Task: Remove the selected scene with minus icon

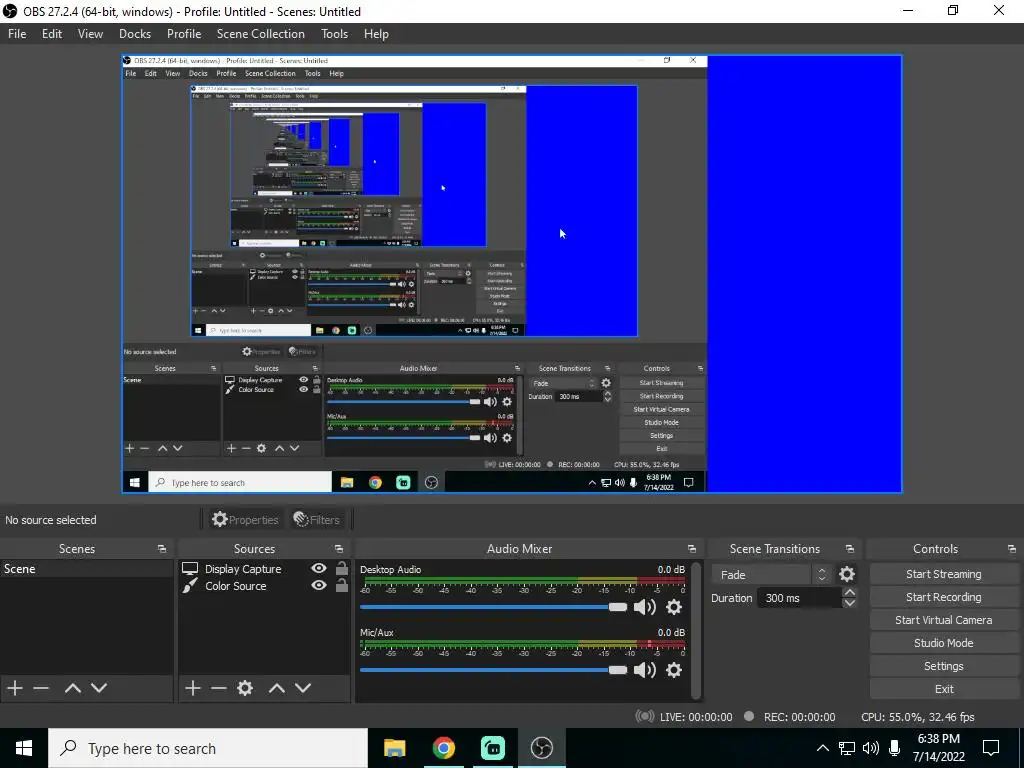Action: tap(41, 688)
